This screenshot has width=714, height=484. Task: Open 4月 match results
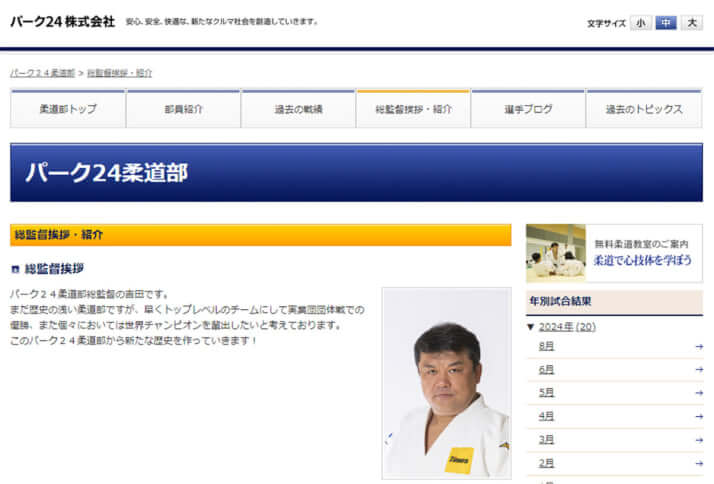click(546, 416)
